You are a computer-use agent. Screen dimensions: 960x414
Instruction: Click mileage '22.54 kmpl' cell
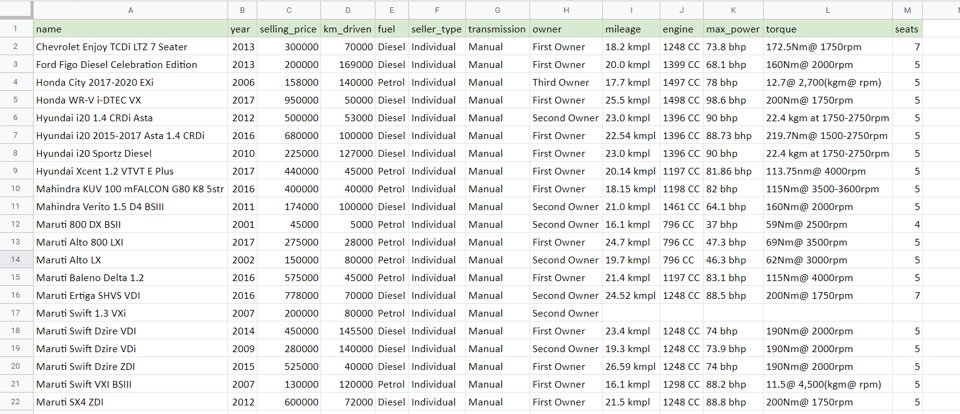click(631, 135)
